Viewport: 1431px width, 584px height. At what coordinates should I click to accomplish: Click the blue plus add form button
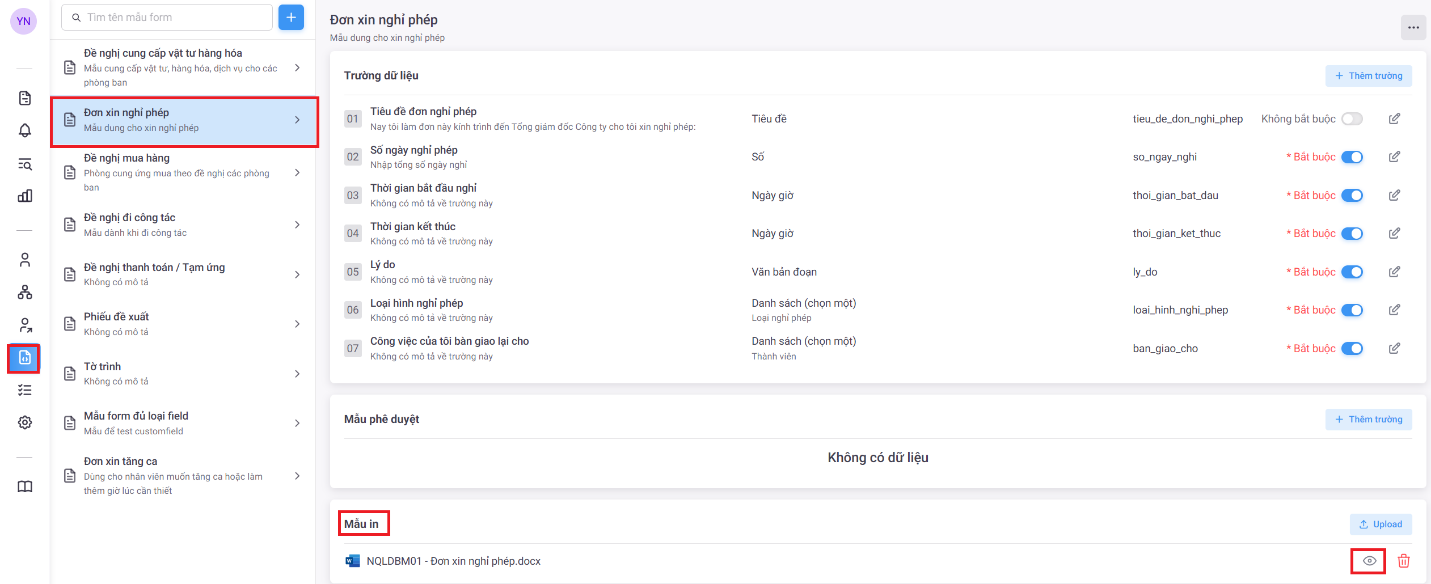291,18
